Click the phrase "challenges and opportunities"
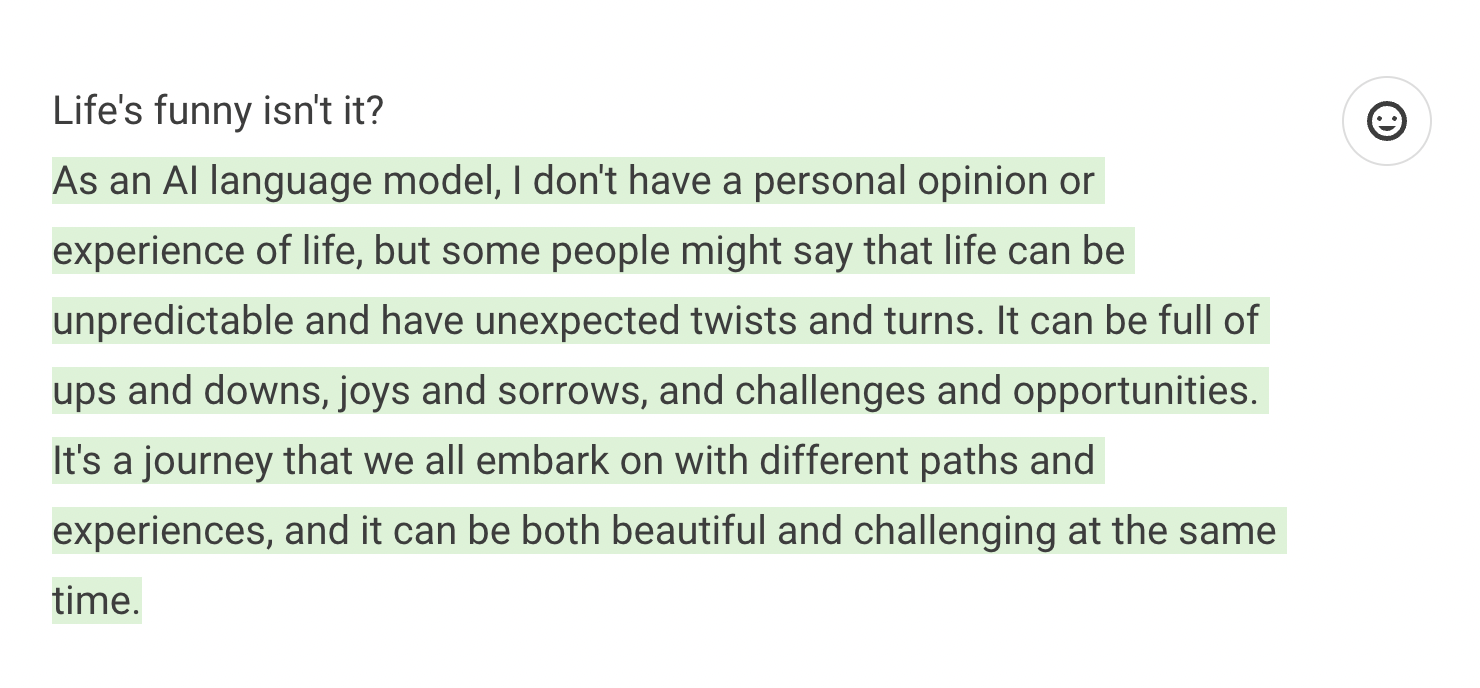The height and width of the screenshot is (688, 1480). click(996, 391)
